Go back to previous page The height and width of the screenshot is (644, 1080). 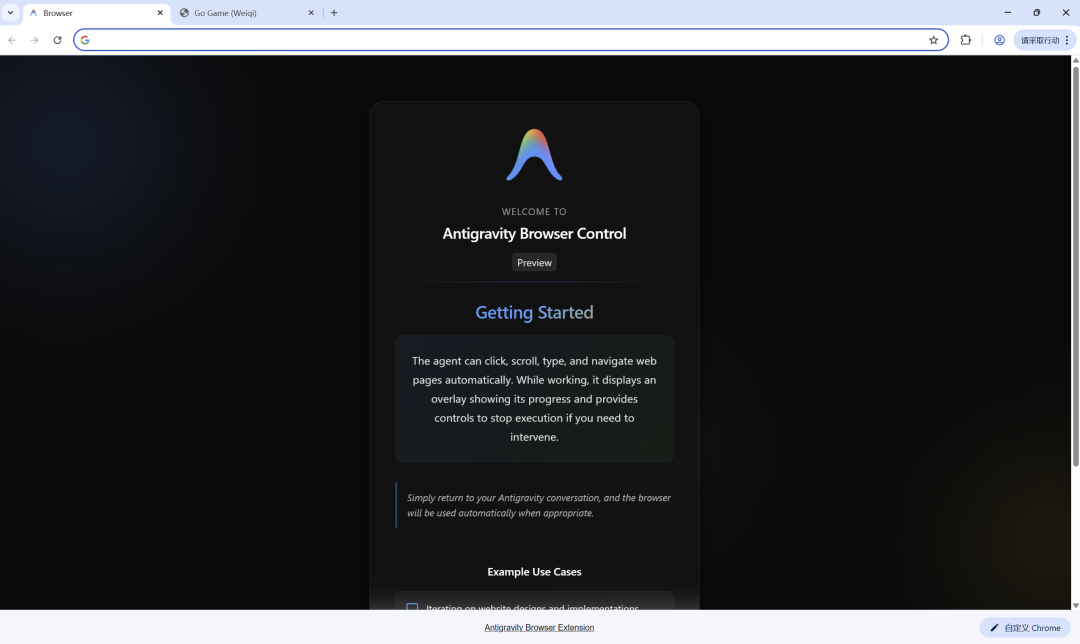pyautogui.click(x=12, y=40)
